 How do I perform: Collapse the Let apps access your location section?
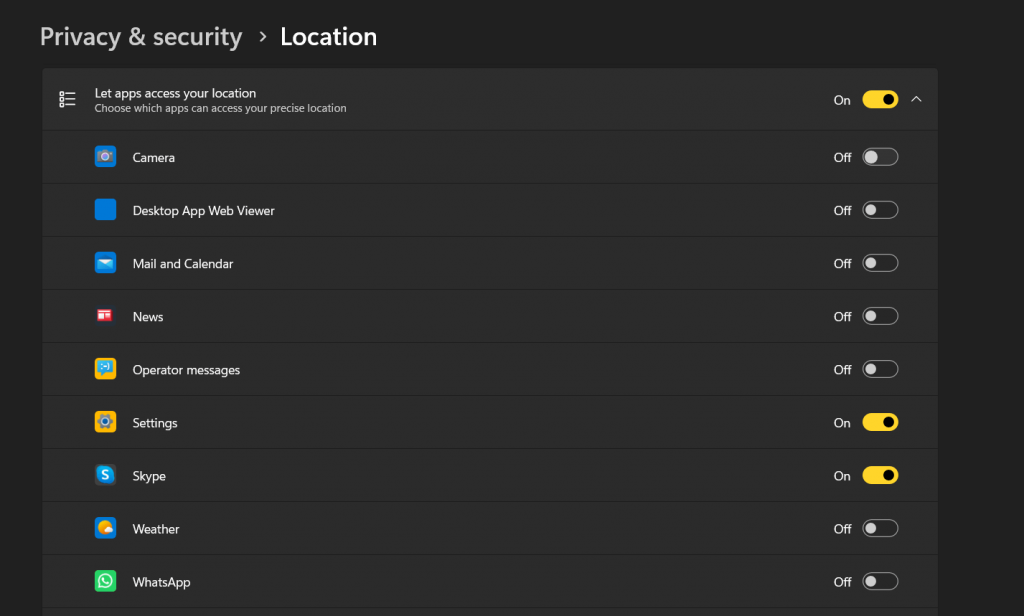click(x=916, y=99)
